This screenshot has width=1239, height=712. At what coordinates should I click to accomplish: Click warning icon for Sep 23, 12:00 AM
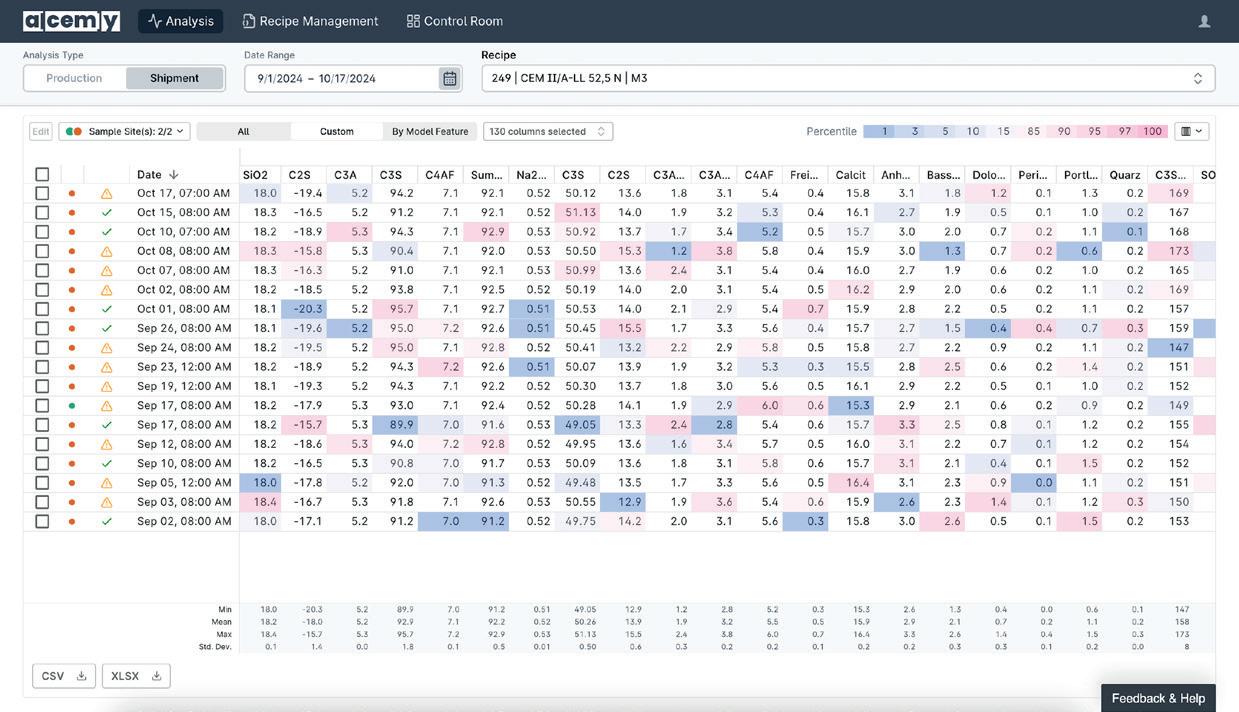pyautogui.click(x=107, y=367)
